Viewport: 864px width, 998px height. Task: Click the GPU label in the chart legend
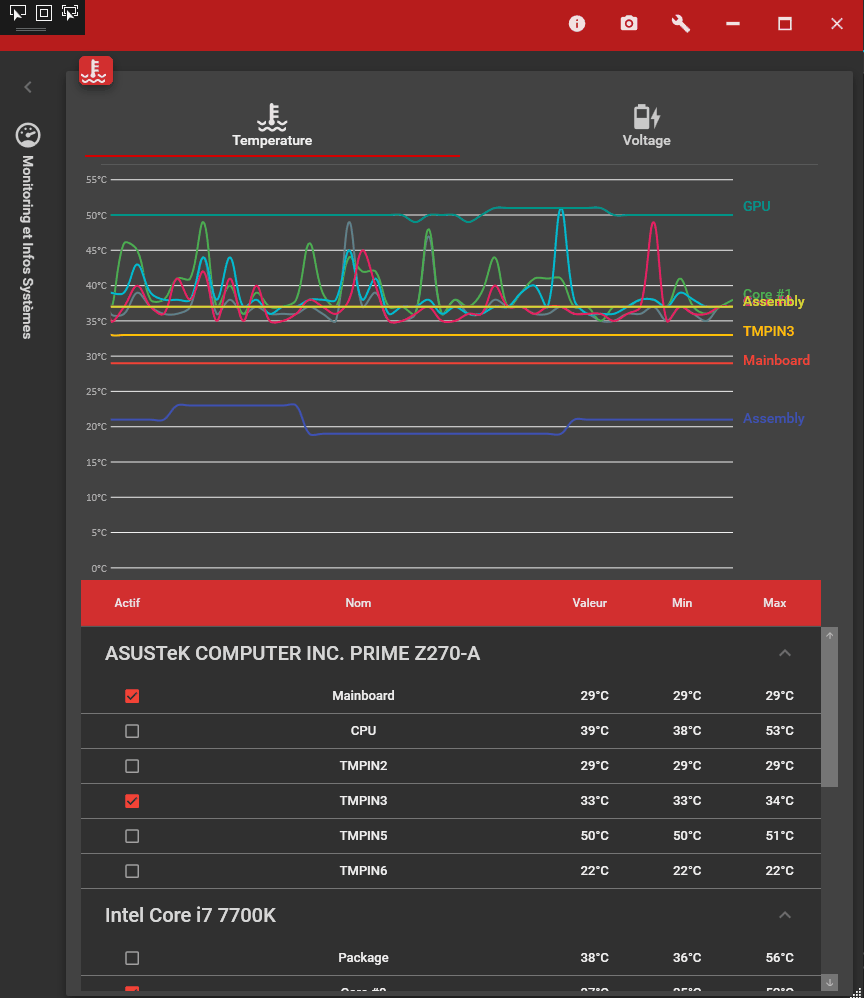tap(756, 206)
